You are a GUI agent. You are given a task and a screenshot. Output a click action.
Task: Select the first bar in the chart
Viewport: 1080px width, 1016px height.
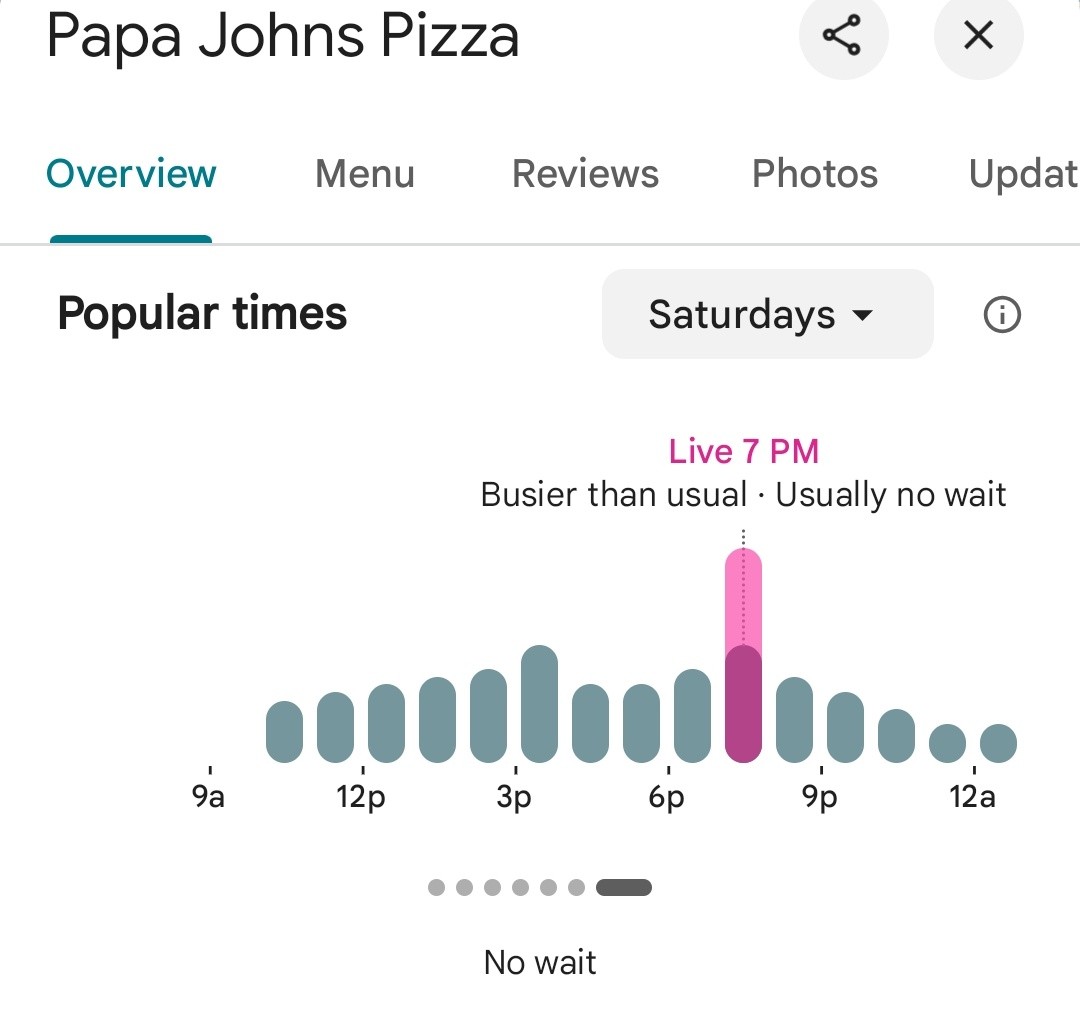tap(284, 732)
